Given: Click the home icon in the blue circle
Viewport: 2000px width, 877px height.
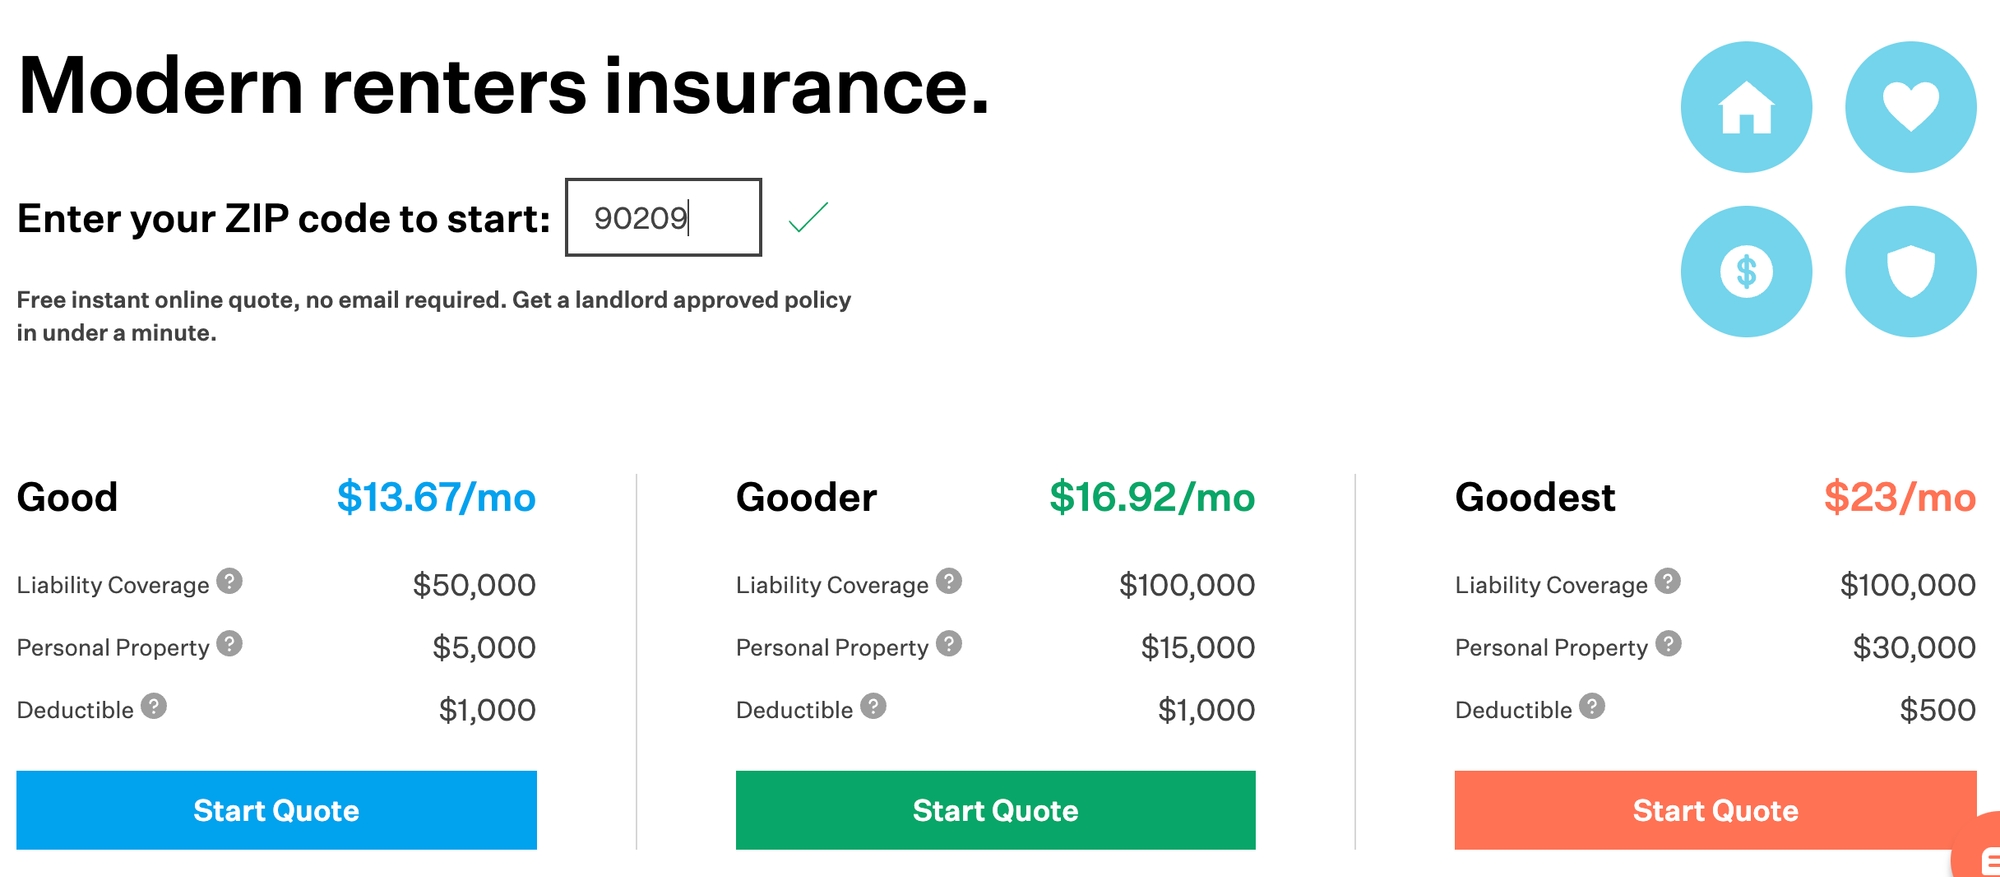Looking at the screenshot, I should [1746, 107].
